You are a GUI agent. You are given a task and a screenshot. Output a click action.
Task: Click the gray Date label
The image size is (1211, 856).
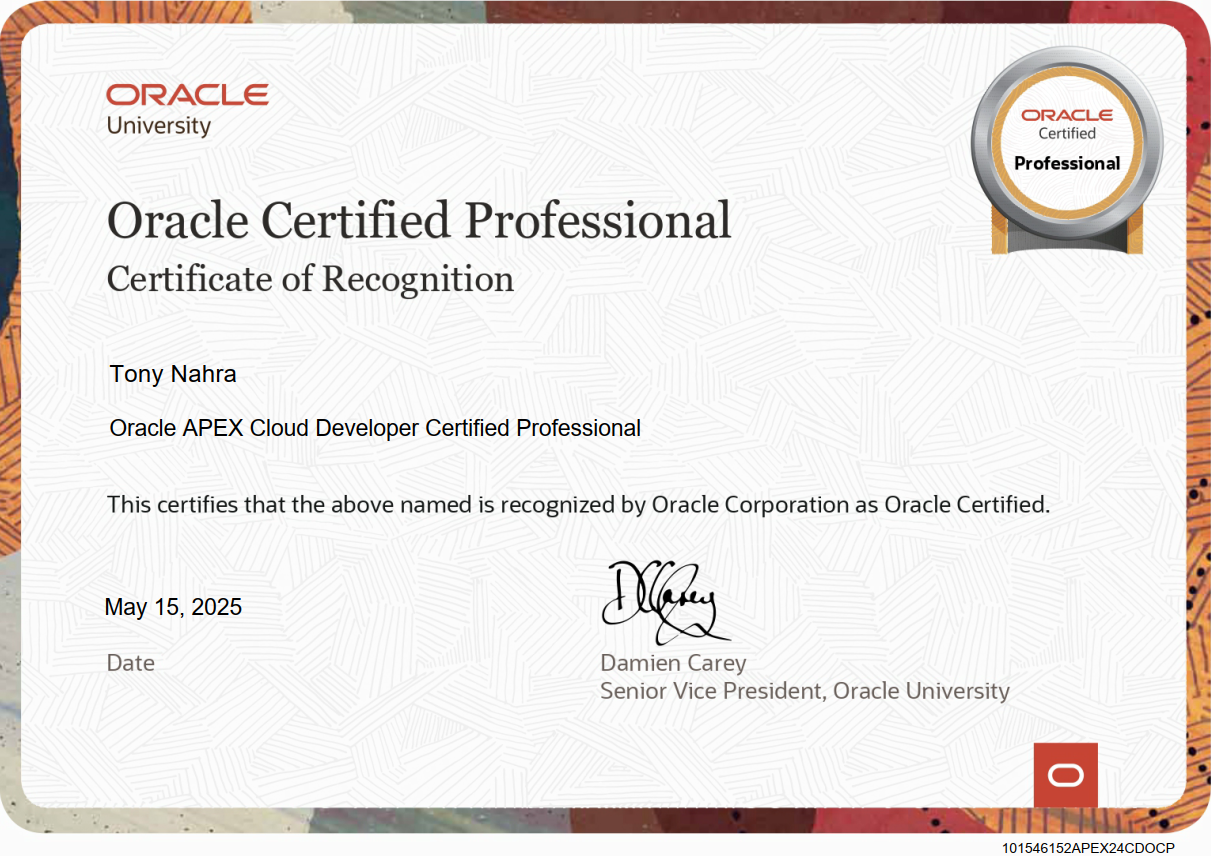[131, 663]
